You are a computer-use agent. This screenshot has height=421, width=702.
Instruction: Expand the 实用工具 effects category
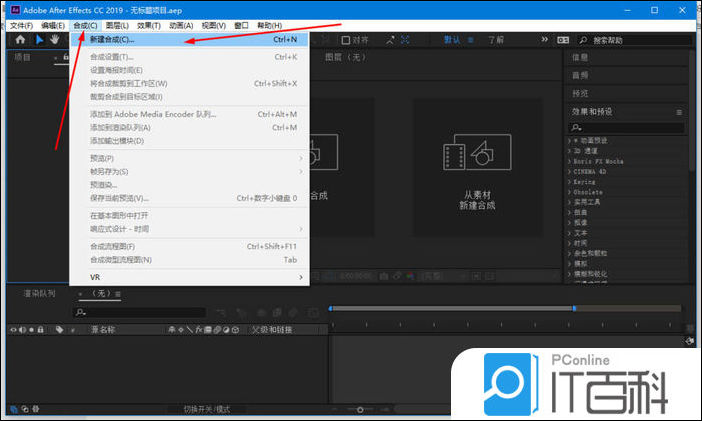569,202
